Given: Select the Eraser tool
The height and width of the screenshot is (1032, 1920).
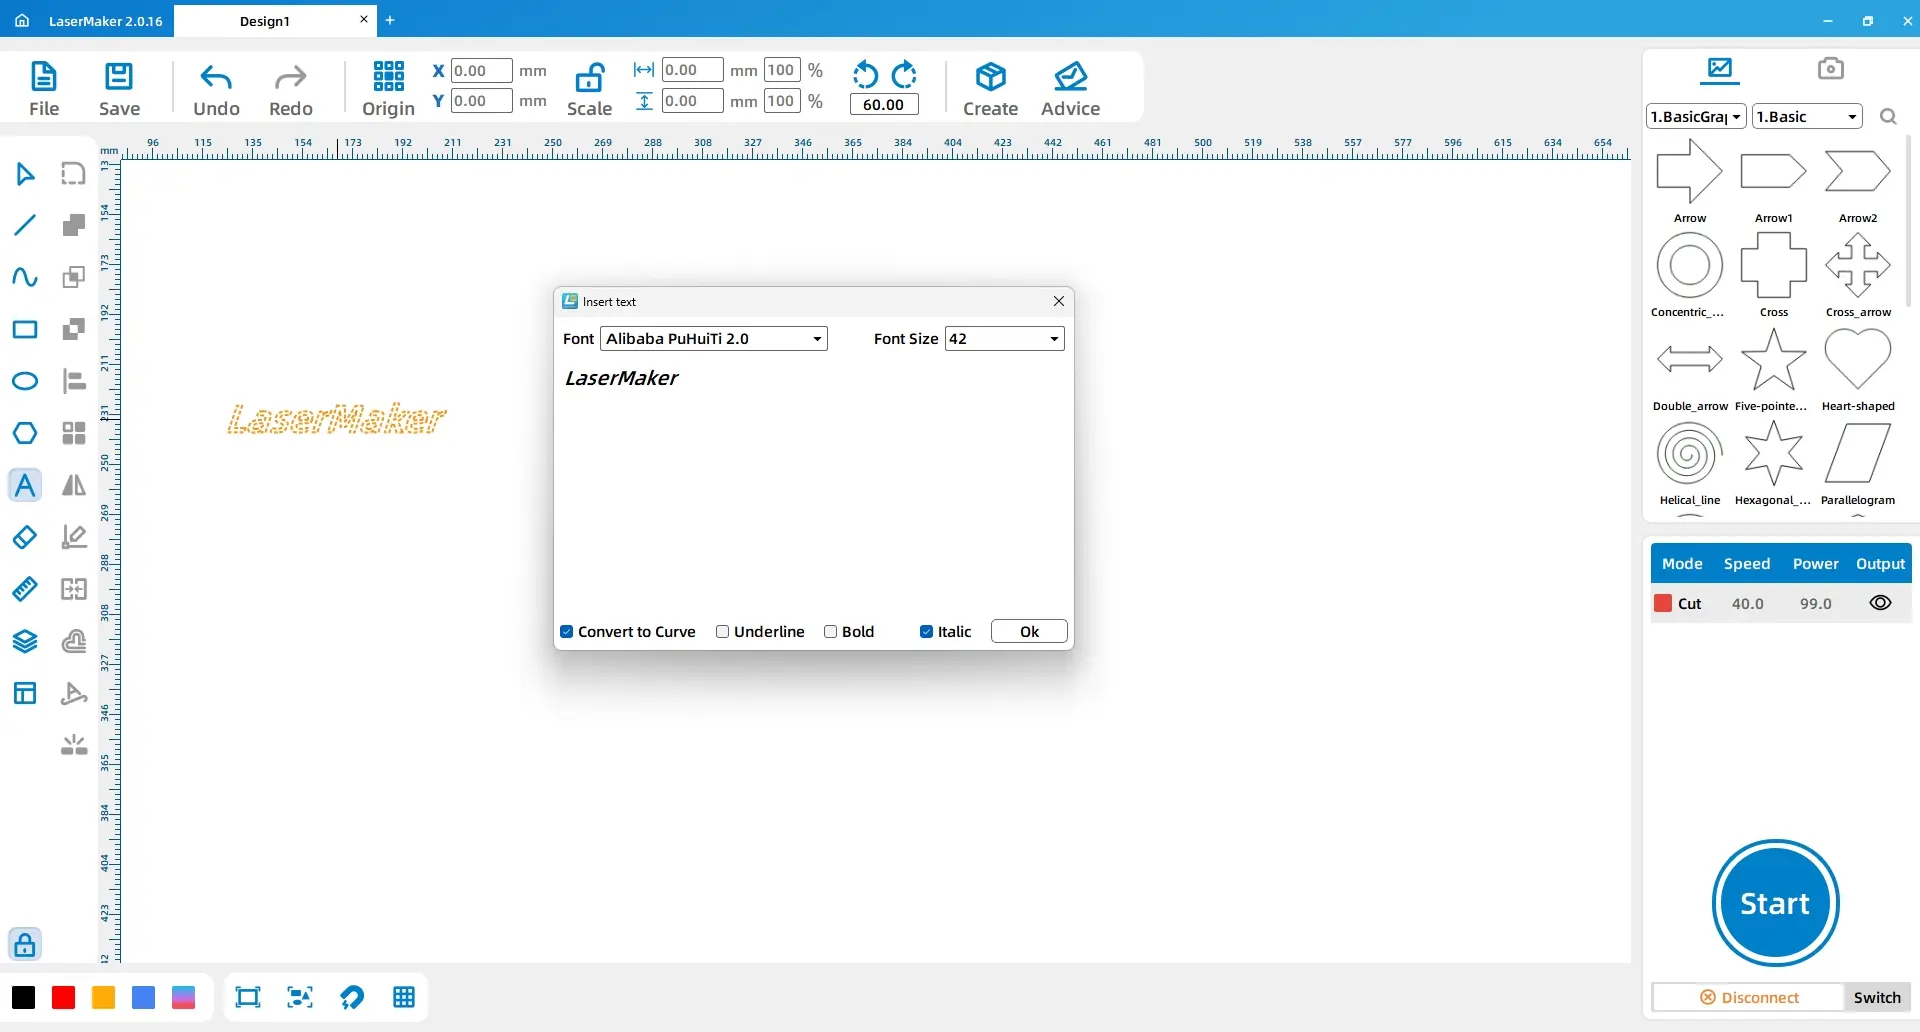Looking at the screenshot, I should 25,537.
